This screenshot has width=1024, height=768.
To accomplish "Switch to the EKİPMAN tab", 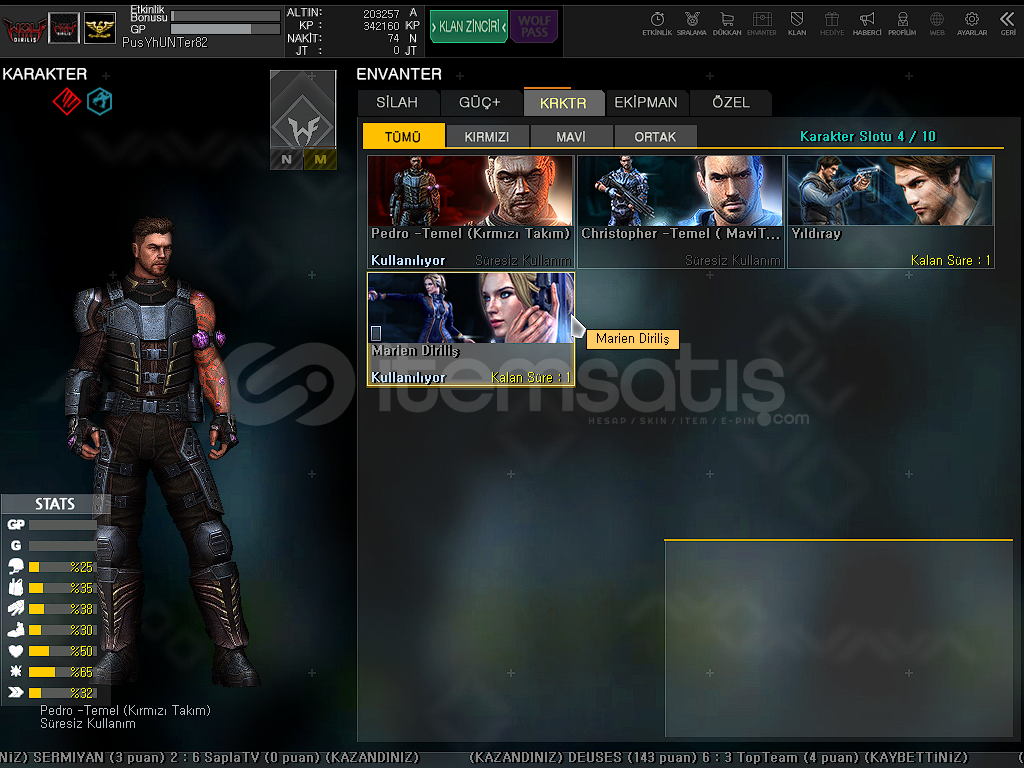I will 646,103.
